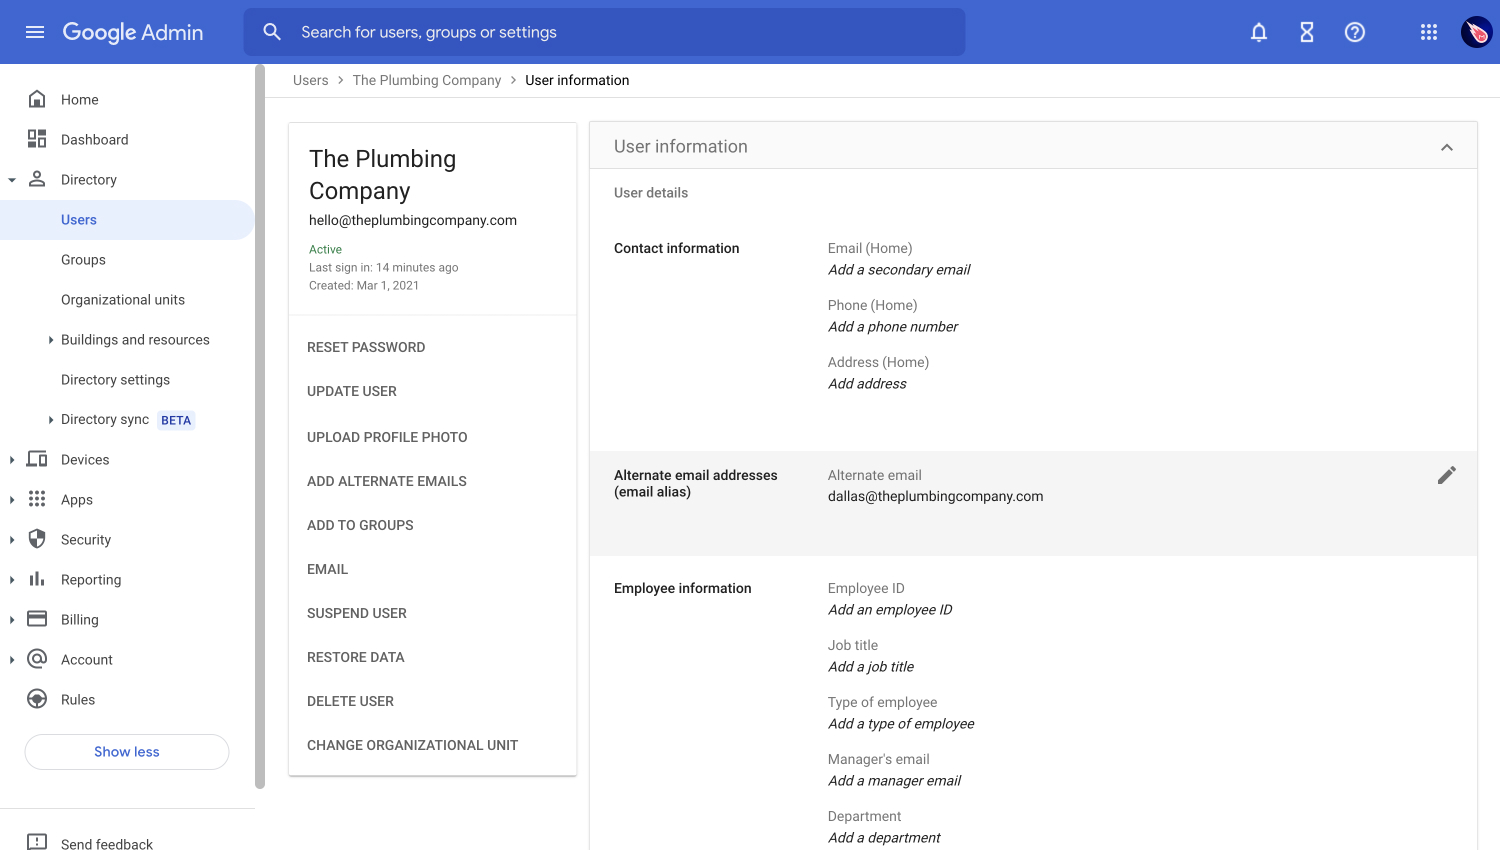1500x850 pixels.
Task: Expand the Devices section arrow
Action: pos(12,460)
